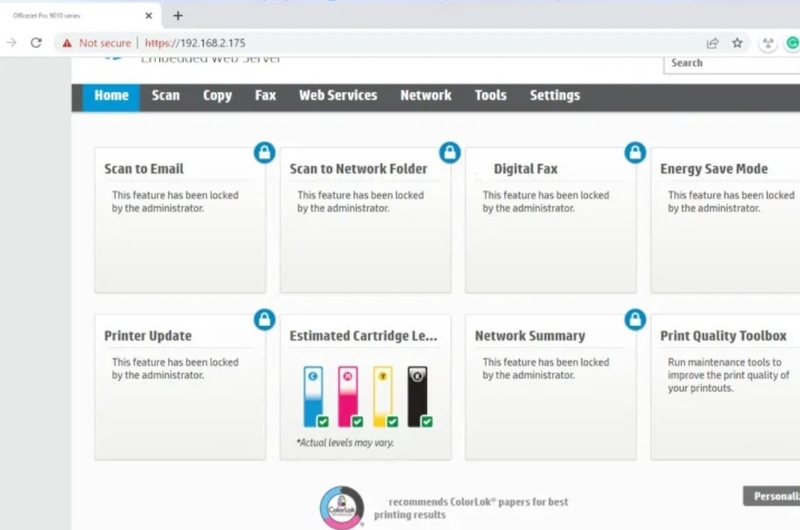The image size is (800, 530).
Task: Click the lock icon on Scan to Email
Action: pos(264,153)
